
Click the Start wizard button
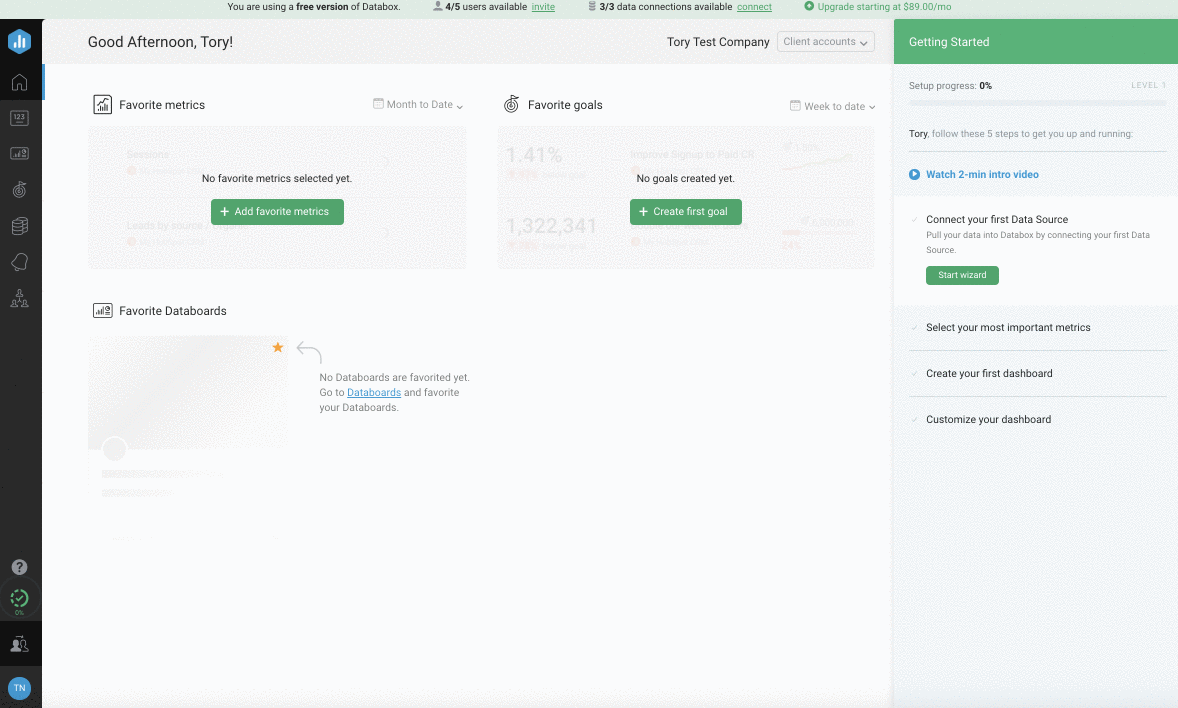(x=961, y=275)
